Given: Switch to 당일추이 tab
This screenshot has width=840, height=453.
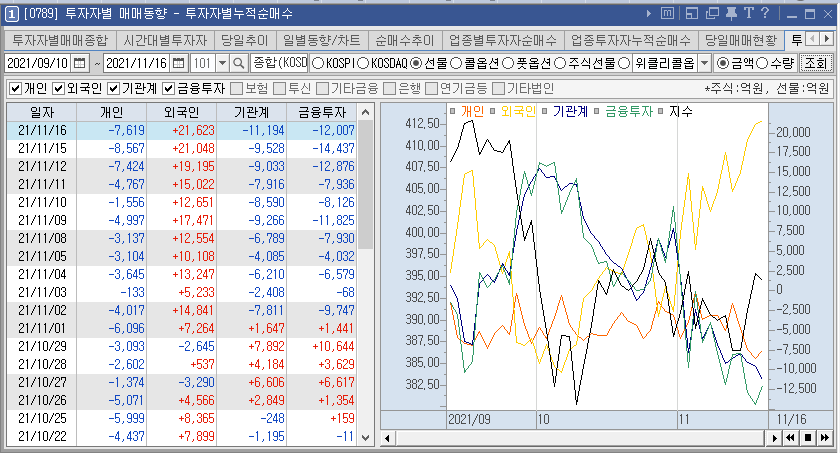Looking at the screenshot, I should point(245,40).
